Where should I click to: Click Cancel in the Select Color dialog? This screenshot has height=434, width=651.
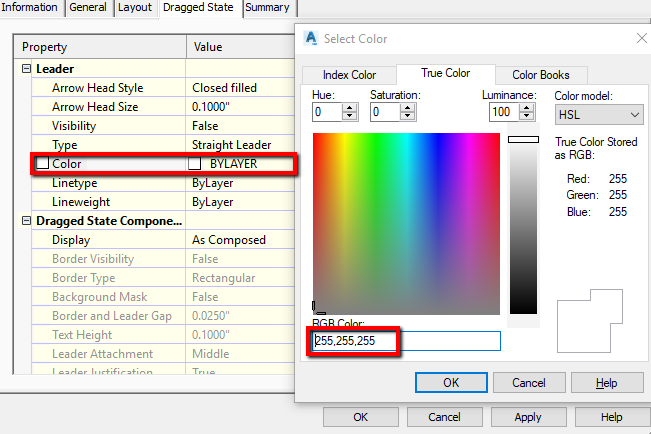click(528, 383)
